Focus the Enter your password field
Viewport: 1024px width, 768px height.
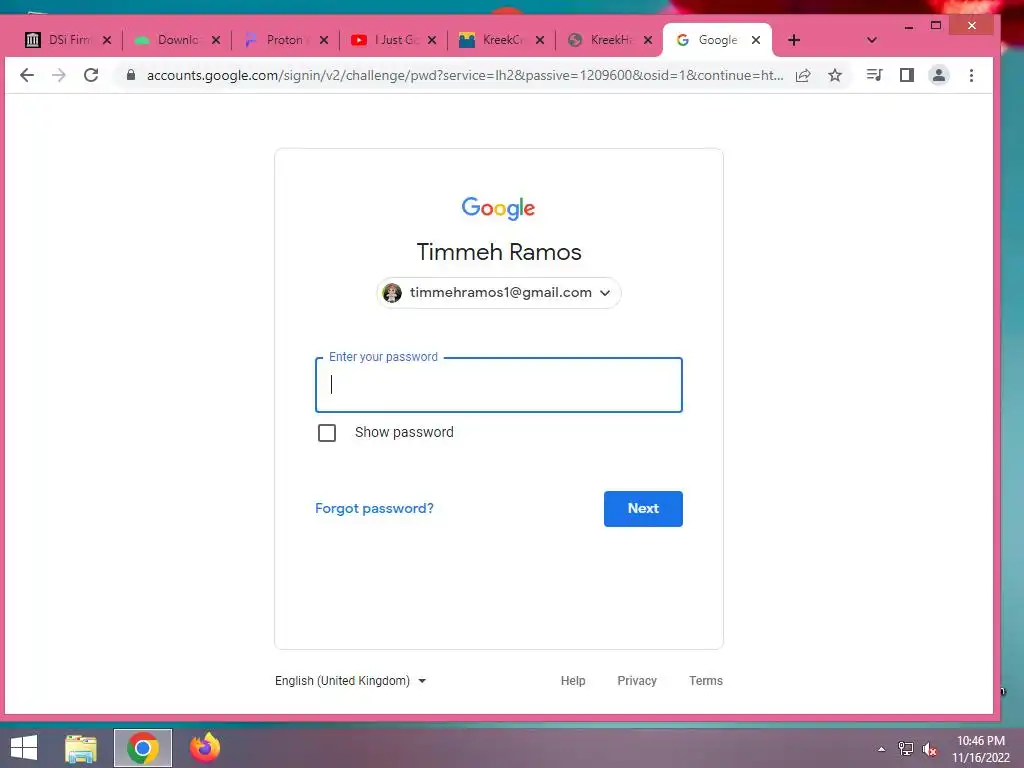(x=499, y=385)
